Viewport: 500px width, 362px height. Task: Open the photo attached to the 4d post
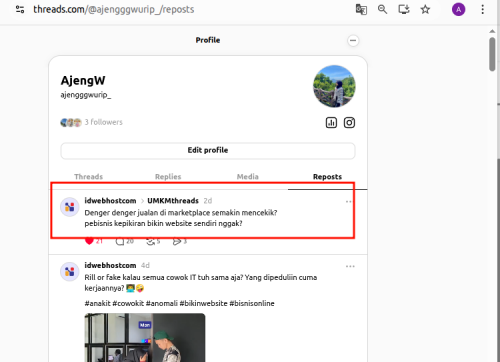145,337
